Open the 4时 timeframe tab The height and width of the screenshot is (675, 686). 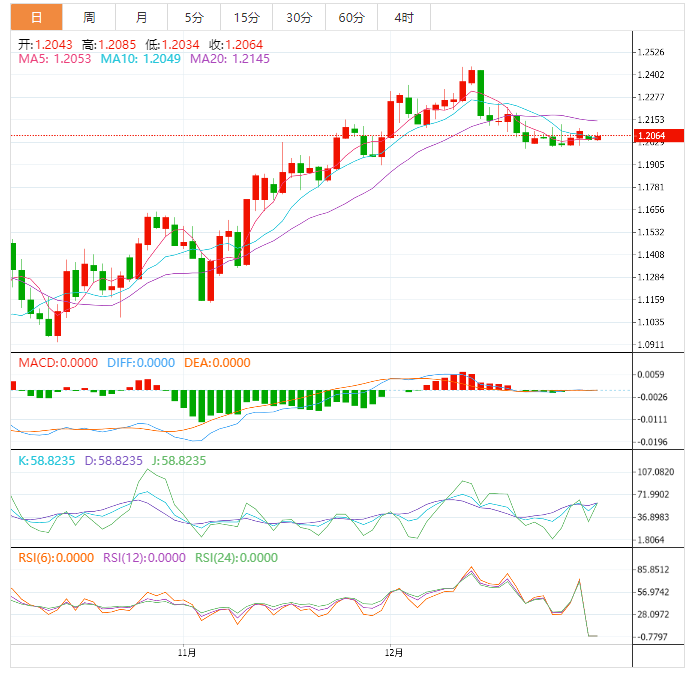(404, 17)
